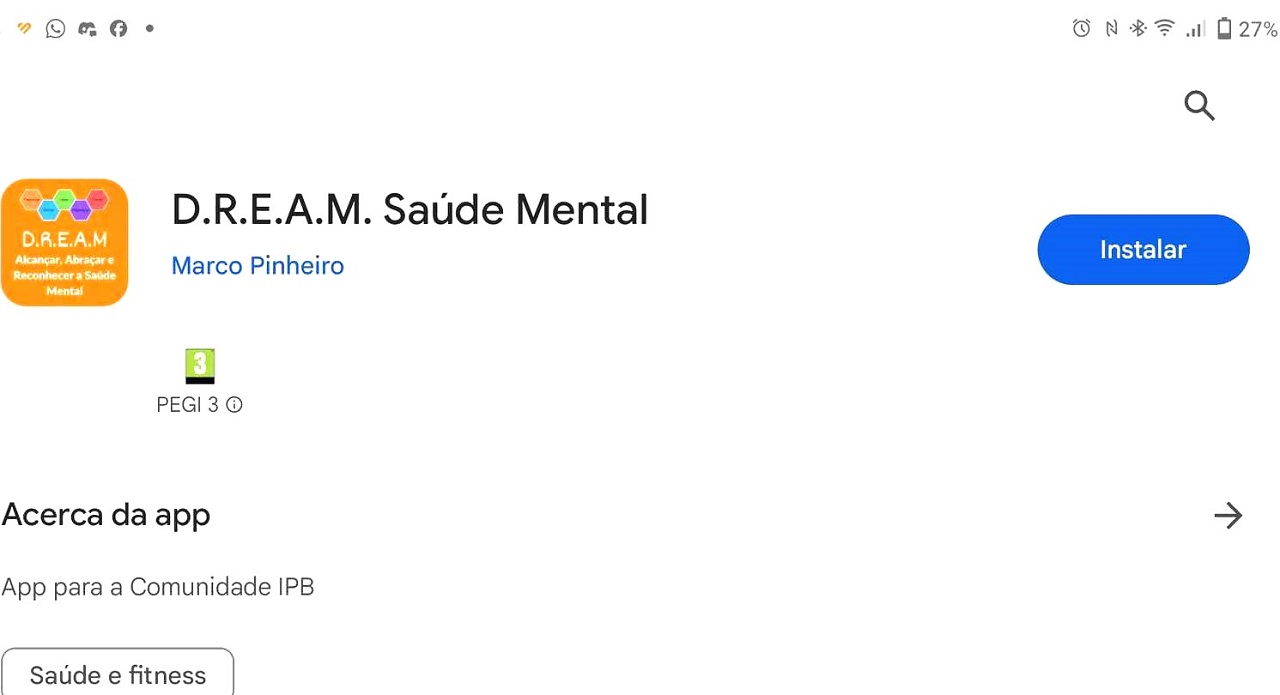
Task: Tap the App para a Comunidade IPB description
Action: click(x=158, y=587)
